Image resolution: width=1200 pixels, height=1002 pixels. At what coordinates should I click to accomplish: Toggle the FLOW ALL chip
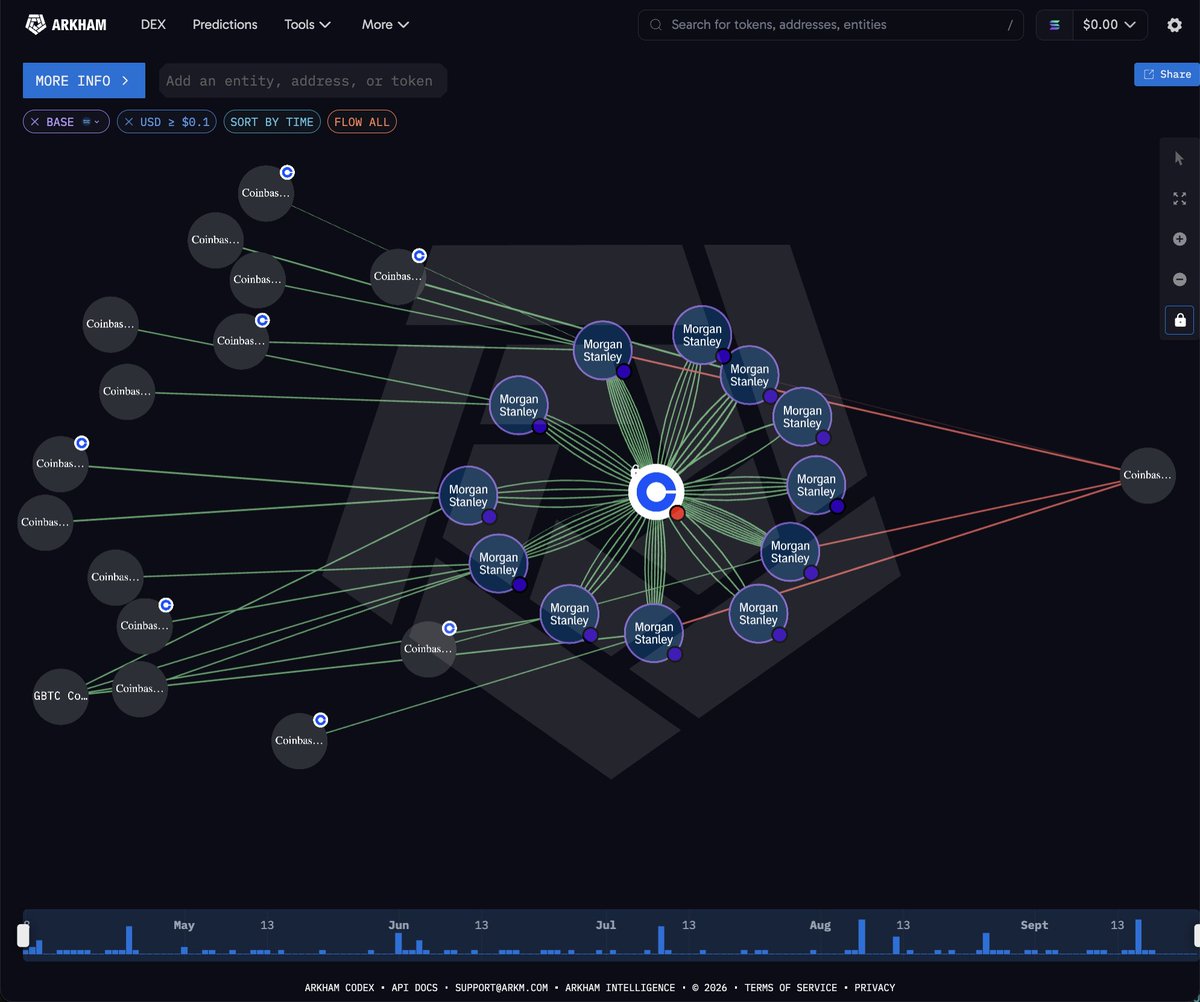362,122
